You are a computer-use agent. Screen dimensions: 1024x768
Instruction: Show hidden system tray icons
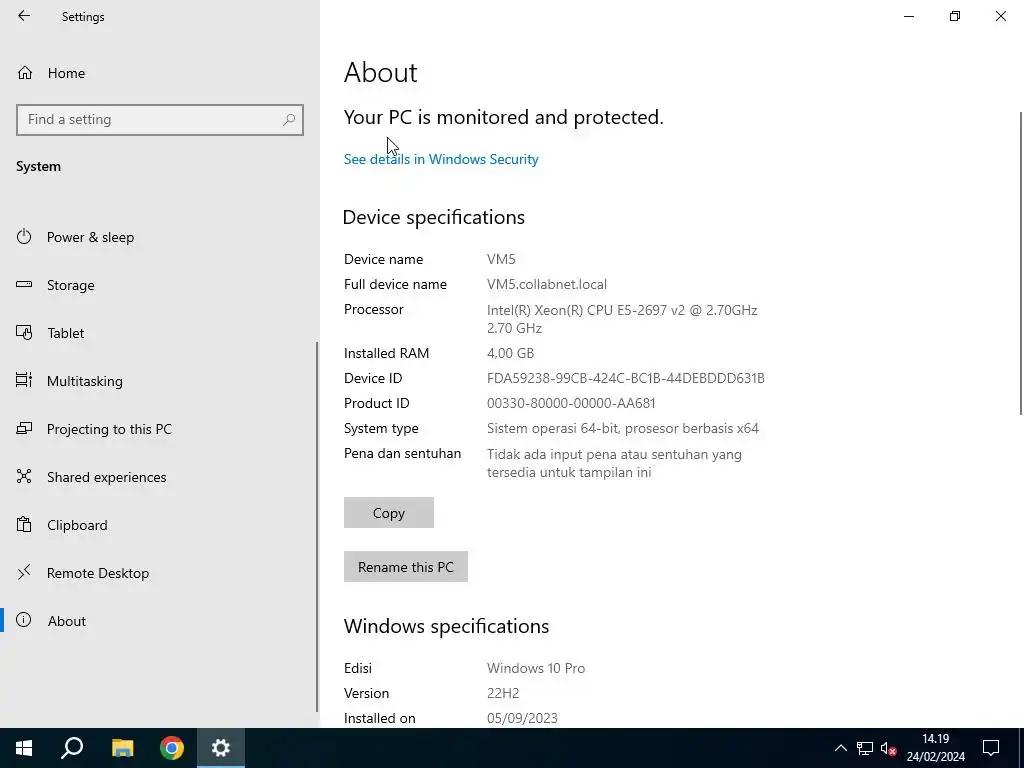840,748
